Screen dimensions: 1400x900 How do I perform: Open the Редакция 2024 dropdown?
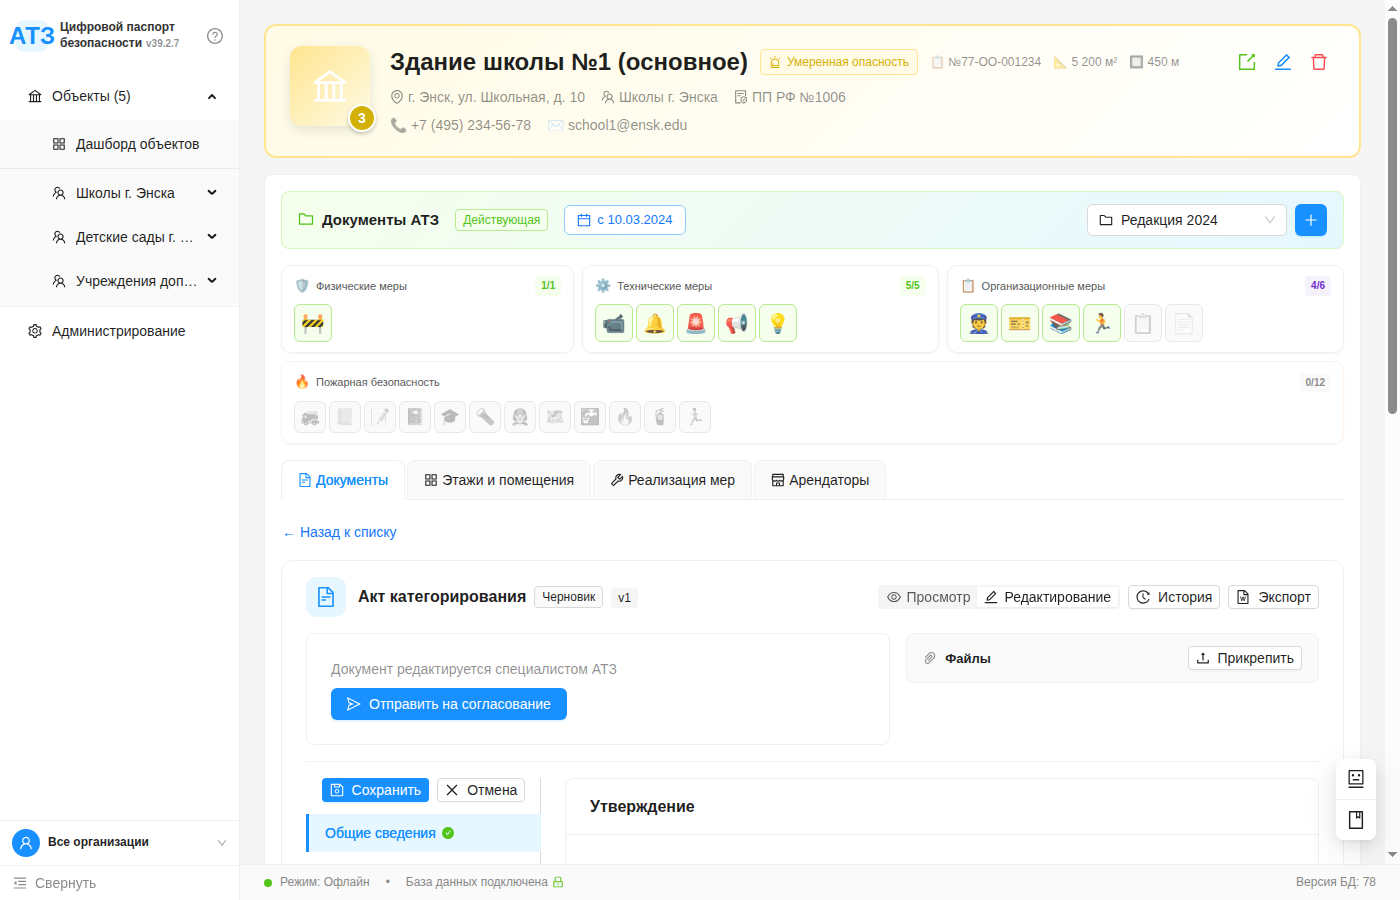click(x=1186, y=219)
